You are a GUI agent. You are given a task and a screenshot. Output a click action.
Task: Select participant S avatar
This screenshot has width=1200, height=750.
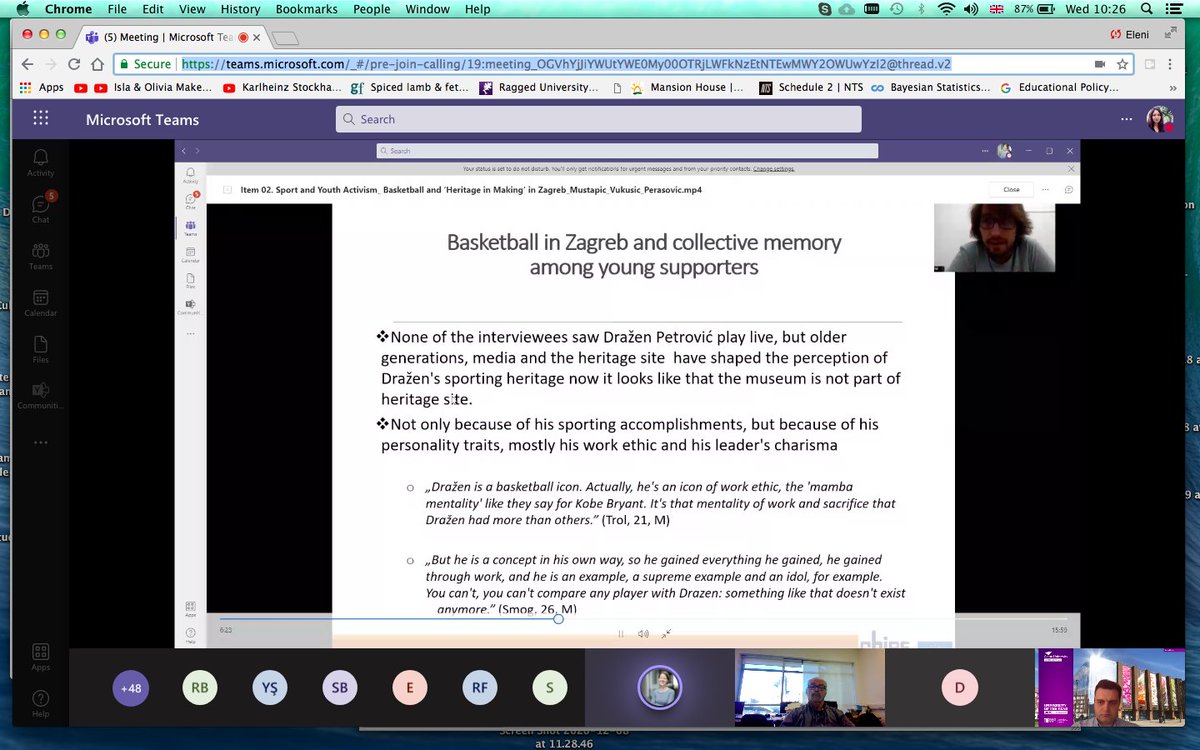tap(549, 688)
